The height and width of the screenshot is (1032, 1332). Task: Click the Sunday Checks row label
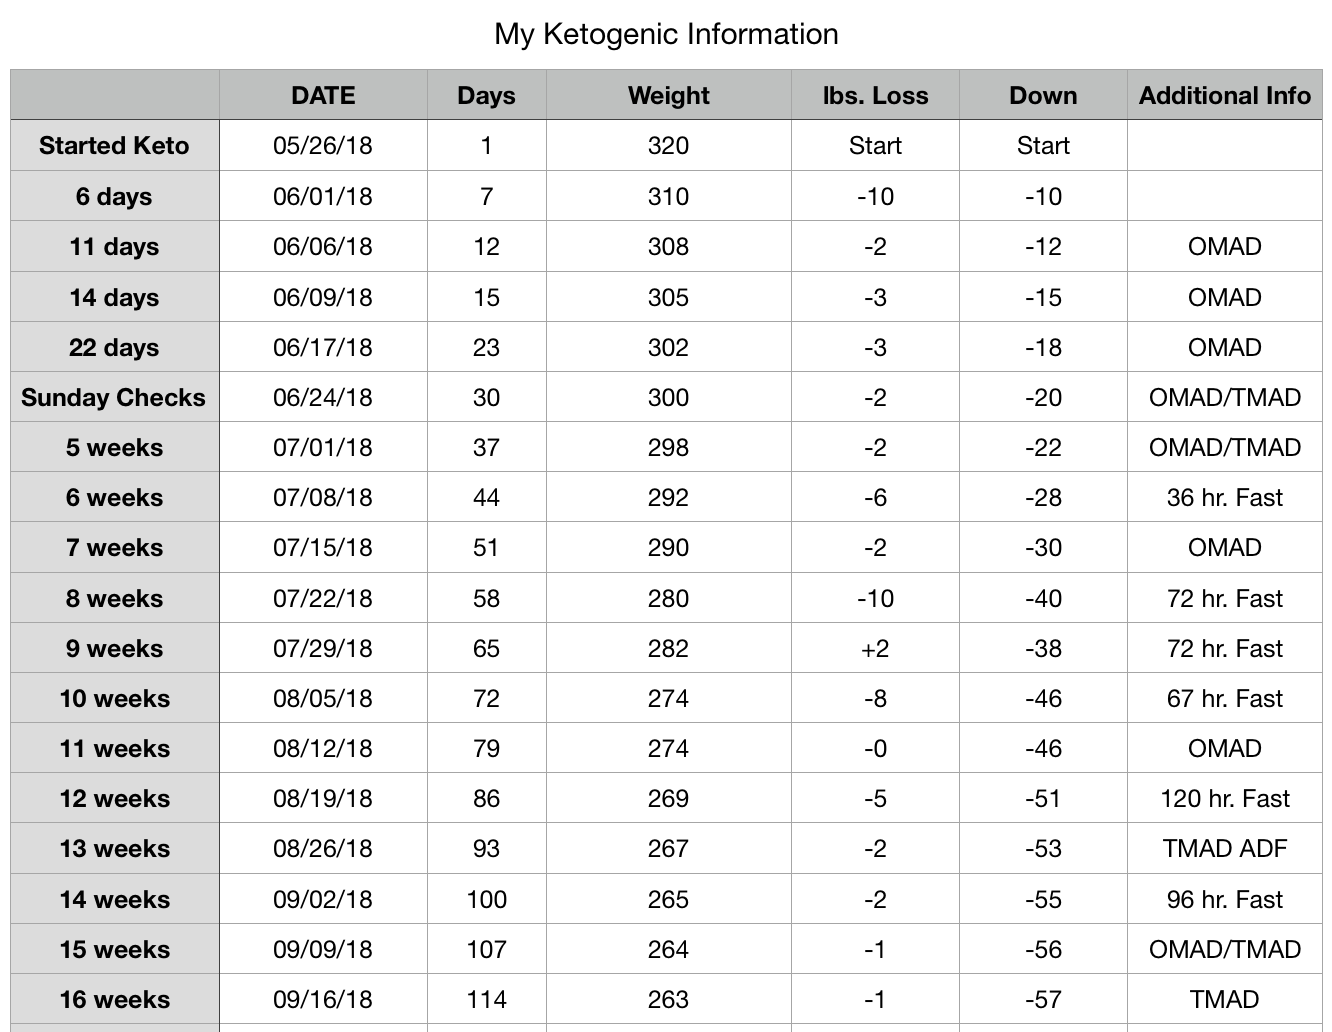click(115, 397)
